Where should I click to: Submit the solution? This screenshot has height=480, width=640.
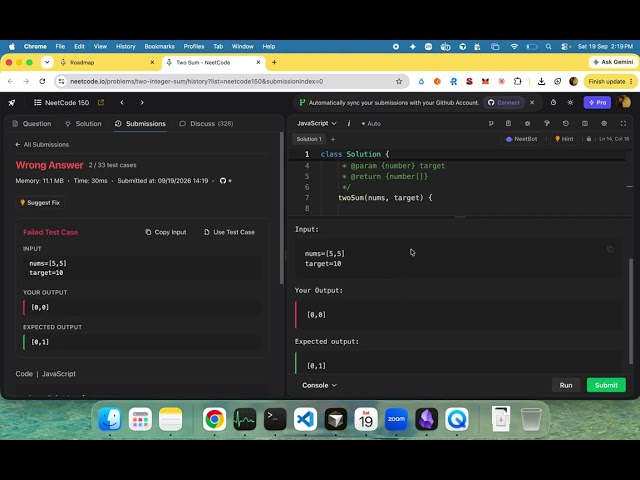(606, 385)
